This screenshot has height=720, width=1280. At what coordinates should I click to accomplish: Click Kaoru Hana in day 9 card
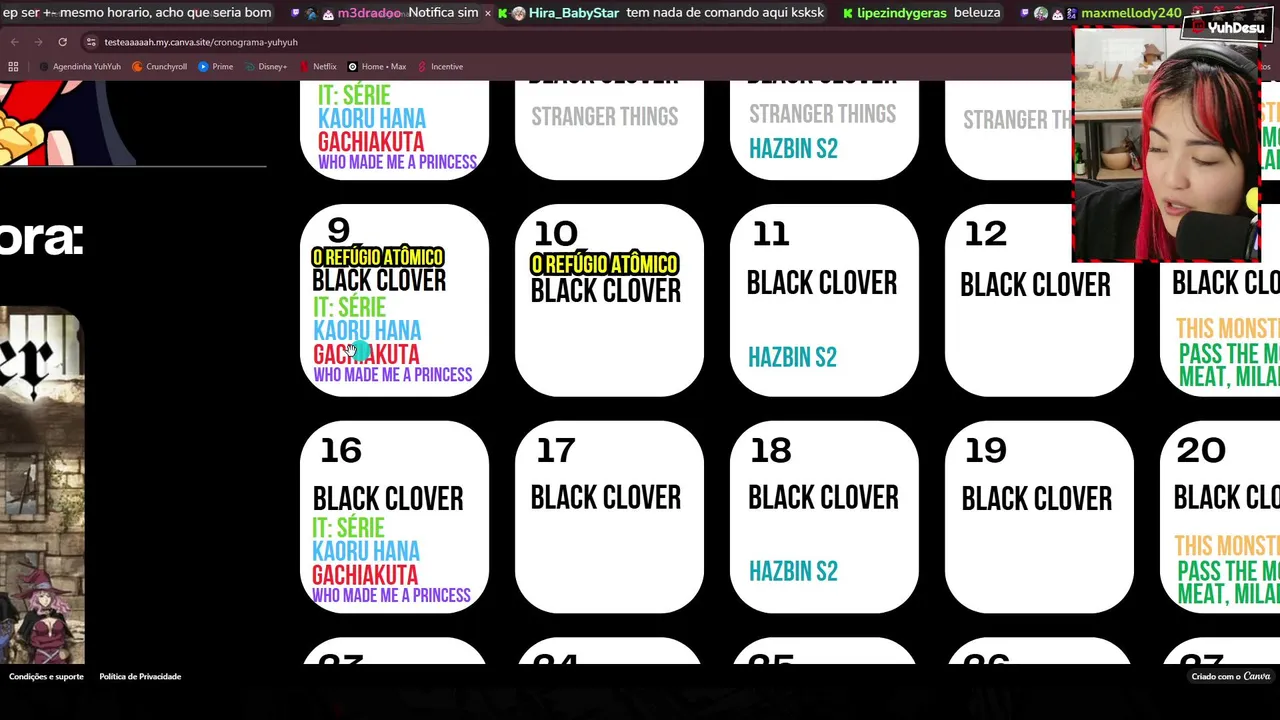click(367, 331)
